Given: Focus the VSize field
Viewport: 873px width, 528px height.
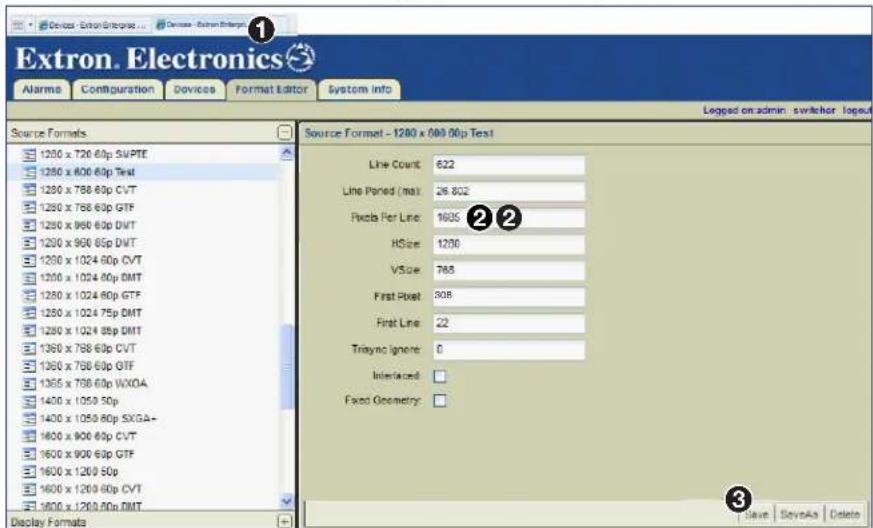Looking at the screenshot, I should [x=509, y=270].
